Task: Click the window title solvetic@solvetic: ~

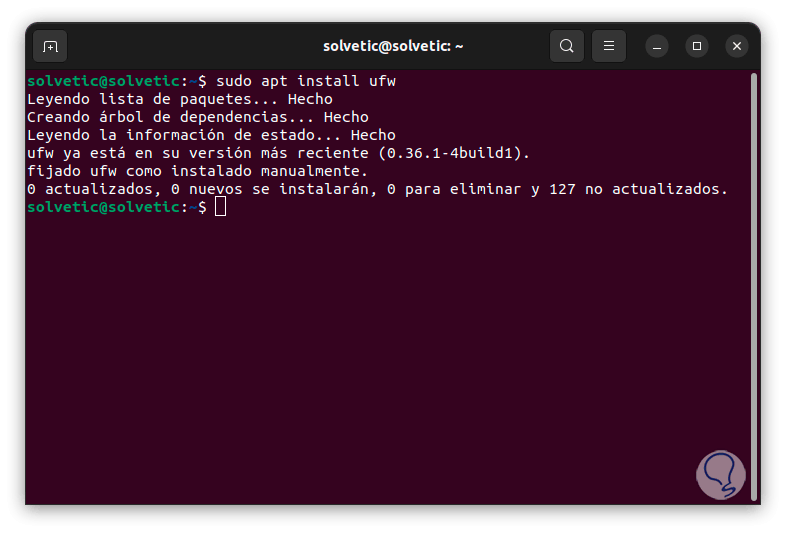Action: coord(393,46)
